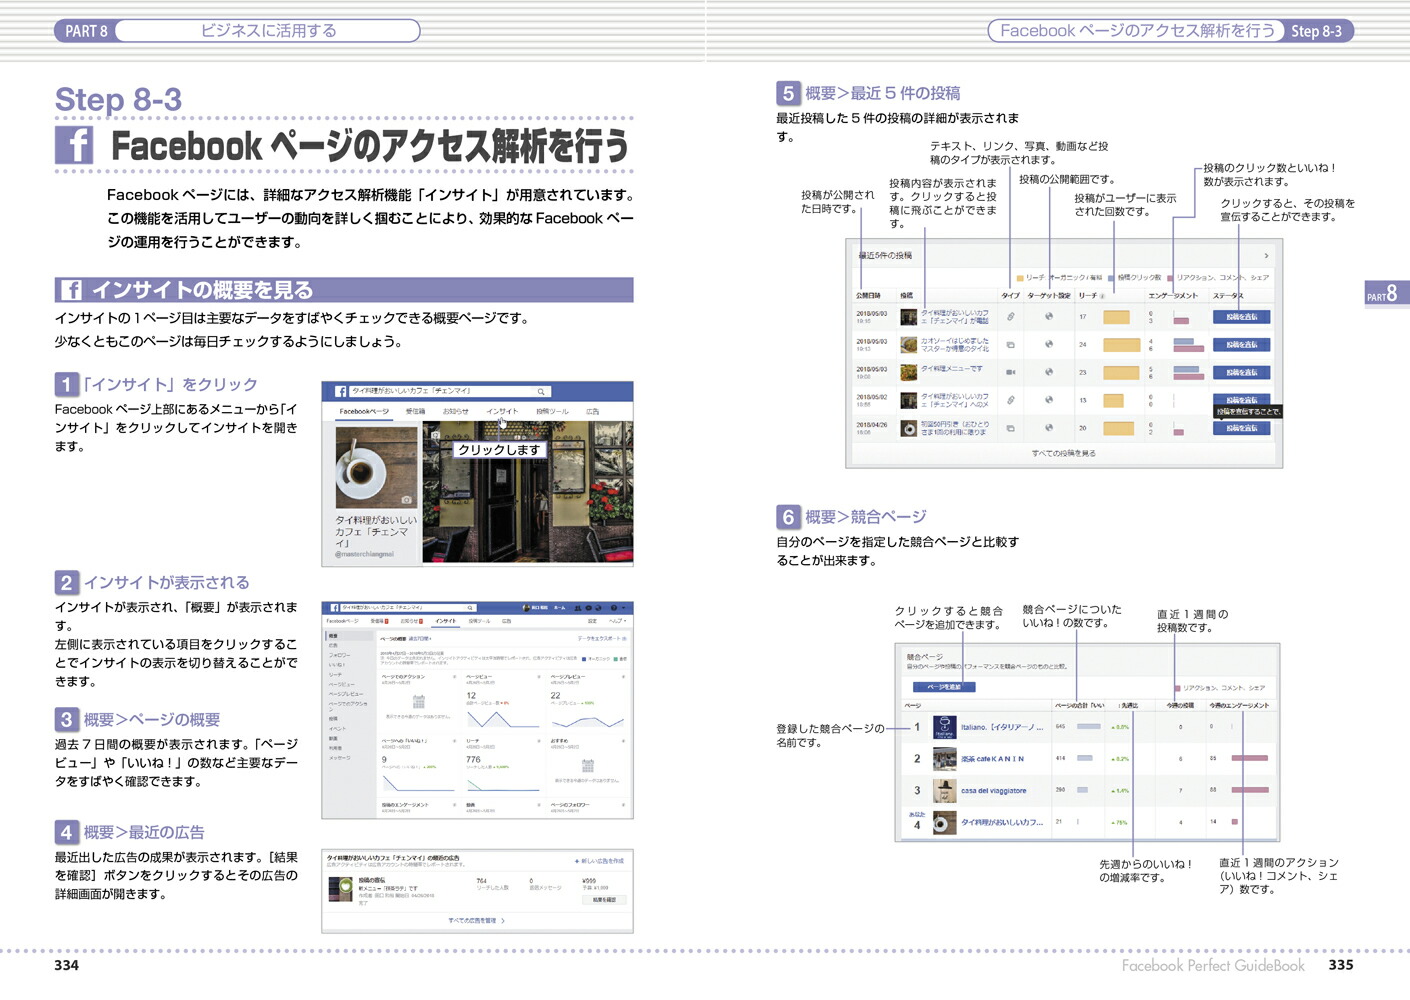Click the インサイト tab under the クリックします callout
1410x1000 pixels.
coord(502,411)
